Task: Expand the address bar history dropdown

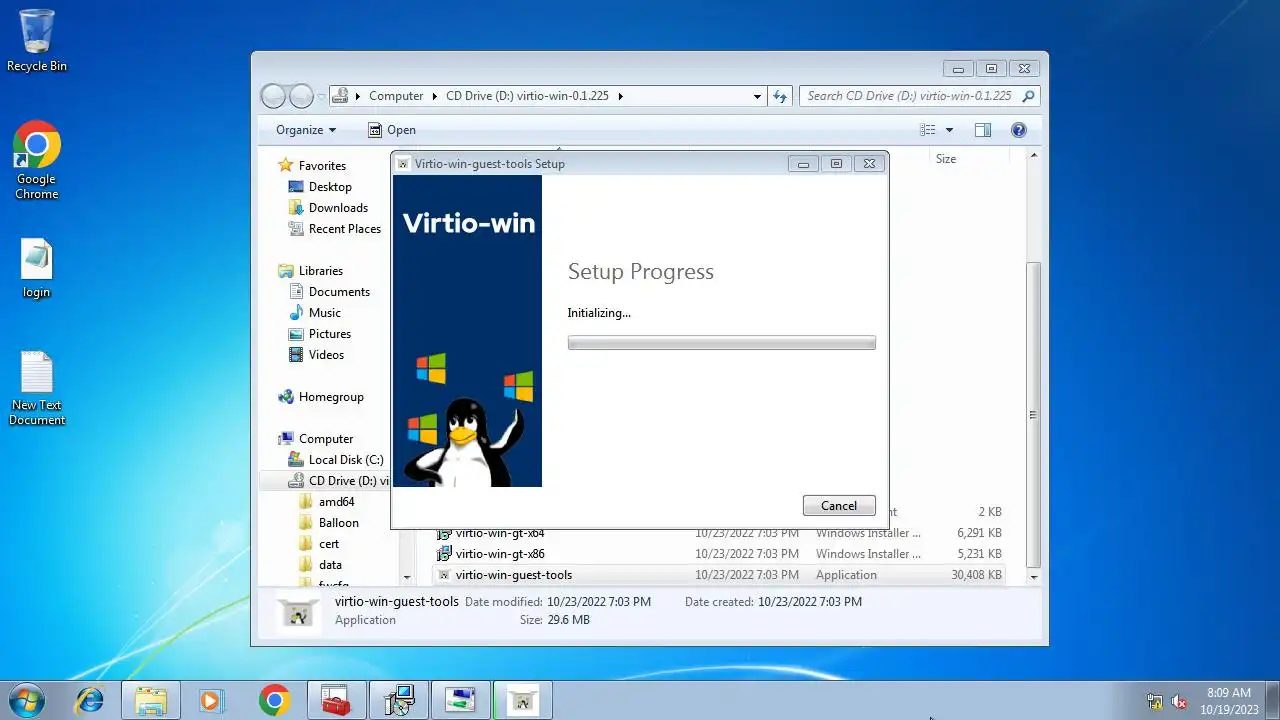Action: [757, 97]
